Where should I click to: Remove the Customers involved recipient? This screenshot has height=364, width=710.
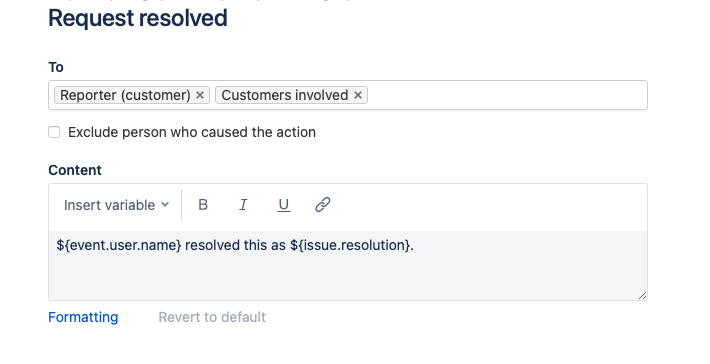(358, 95)
